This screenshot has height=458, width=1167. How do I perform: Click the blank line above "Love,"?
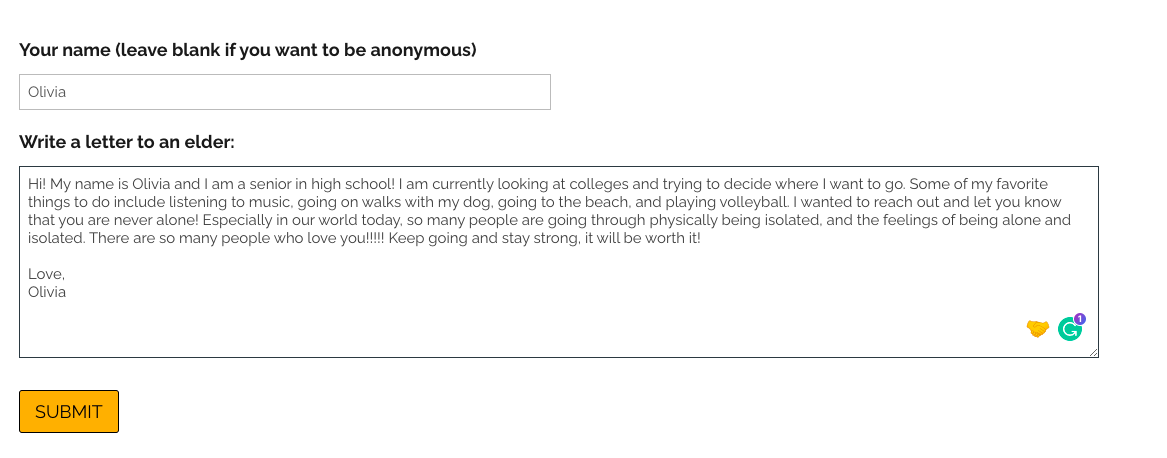[x=558, y=256]
